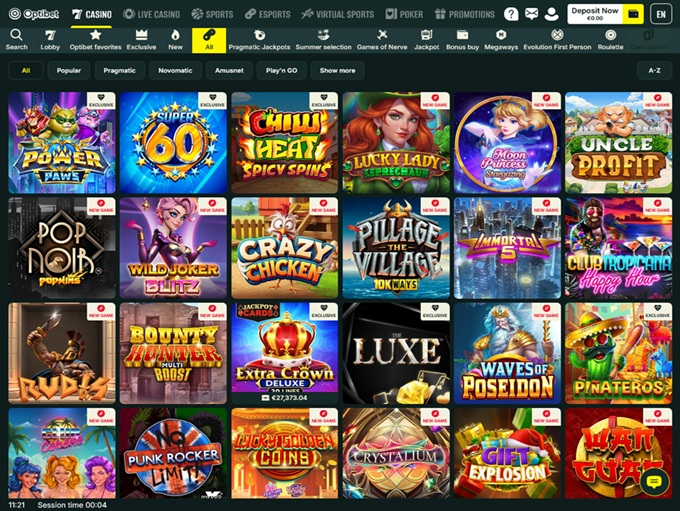This screenshot has height=511, width=680.
Task: Toggle the Play'n GO provider filter
Action: point(280,71)
